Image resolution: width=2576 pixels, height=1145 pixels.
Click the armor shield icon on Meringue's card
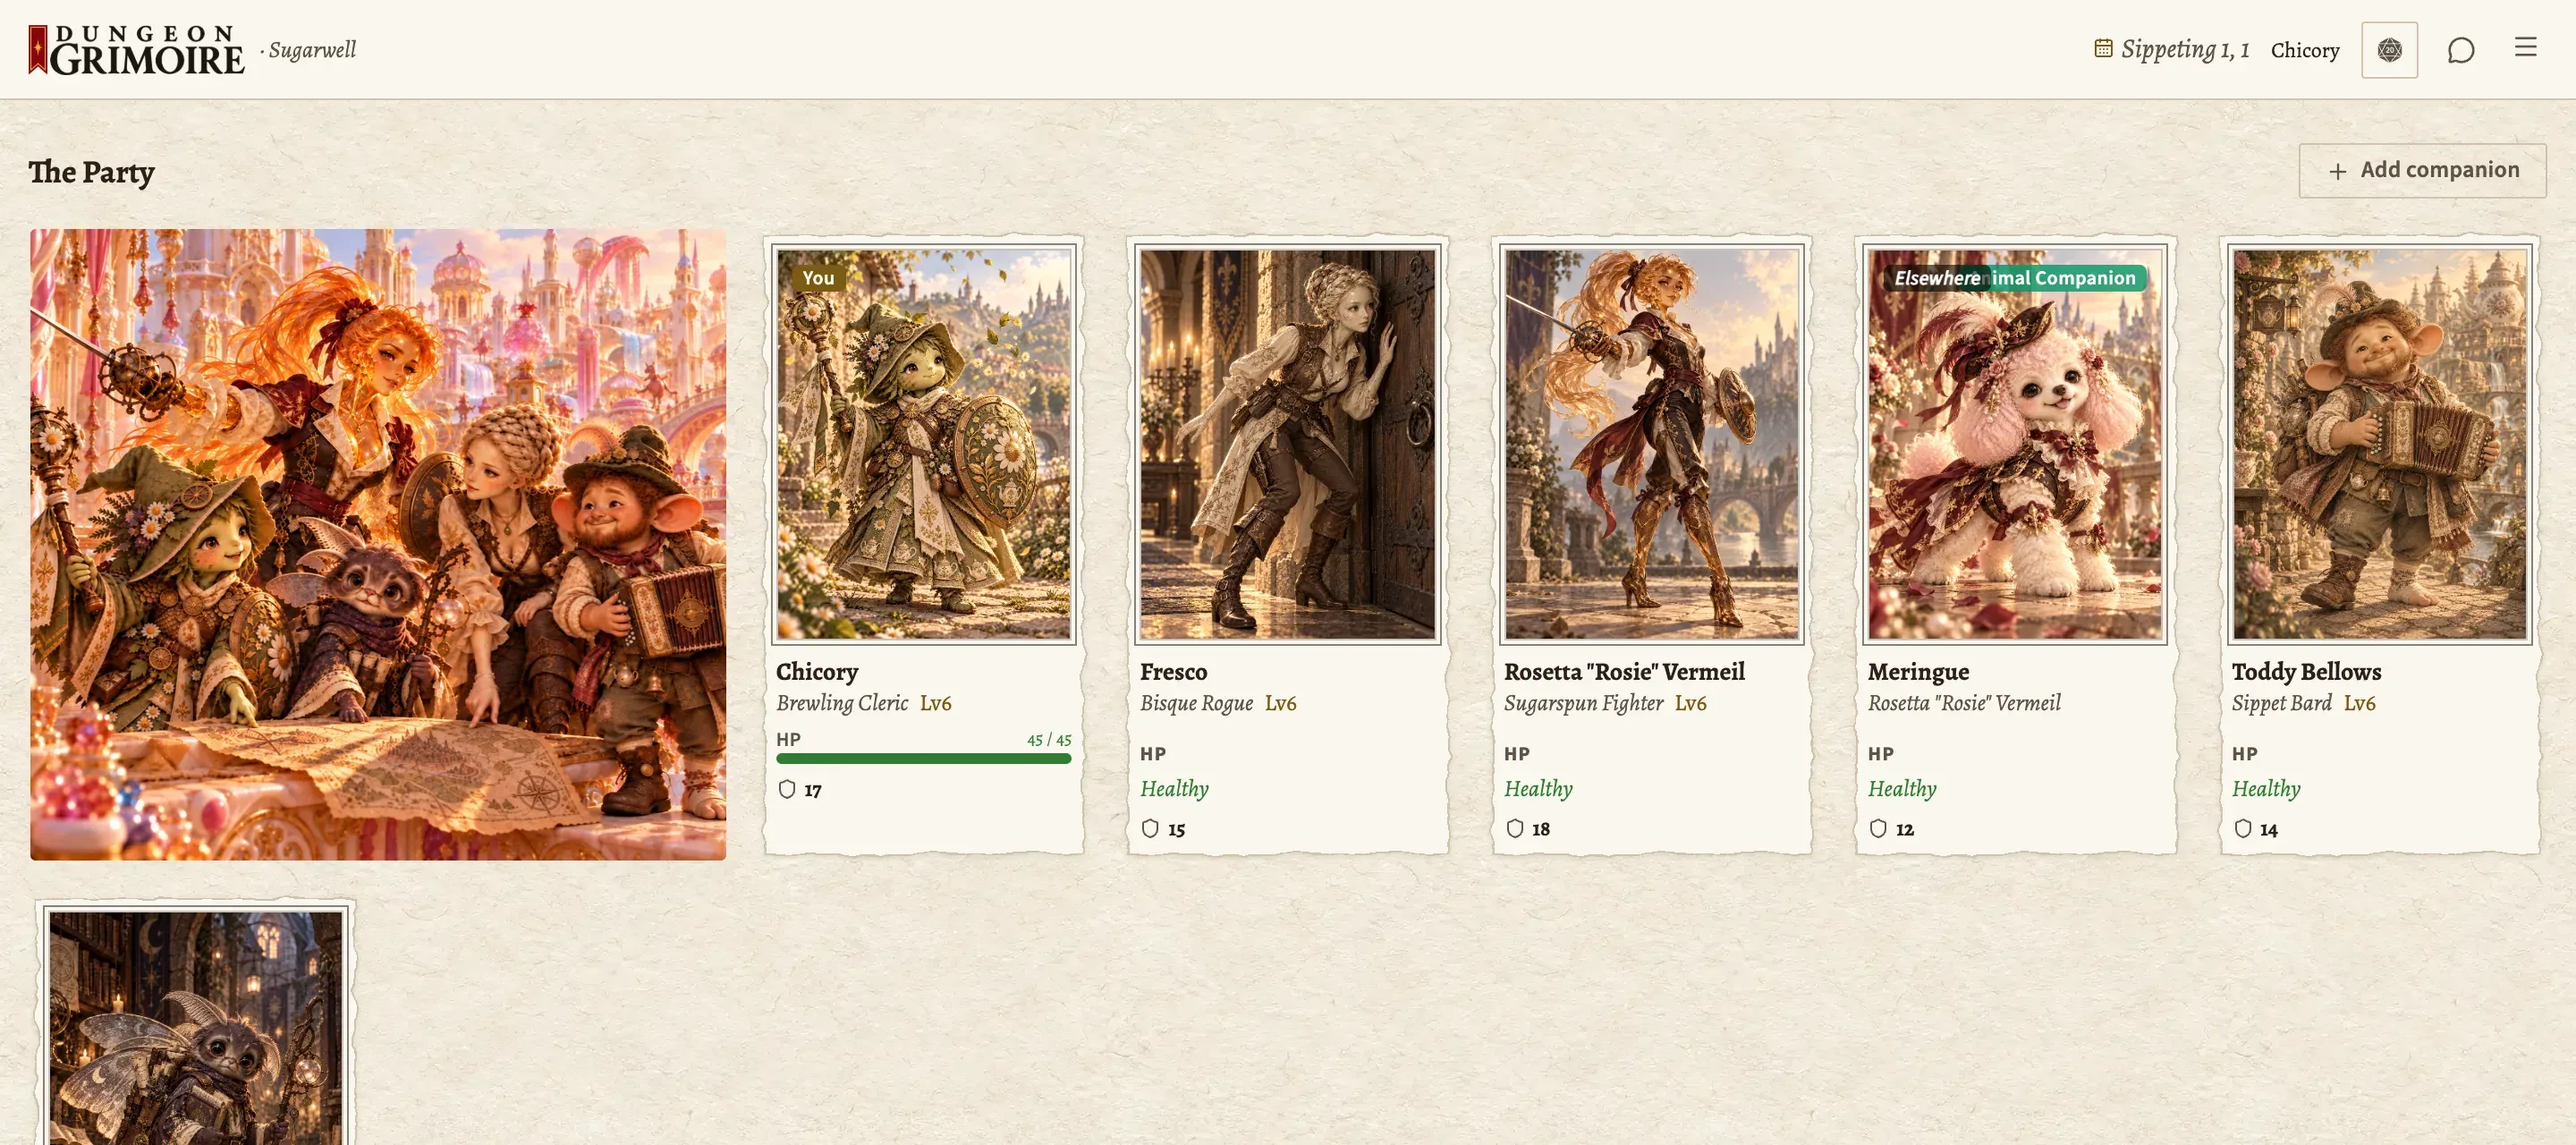1878,828
